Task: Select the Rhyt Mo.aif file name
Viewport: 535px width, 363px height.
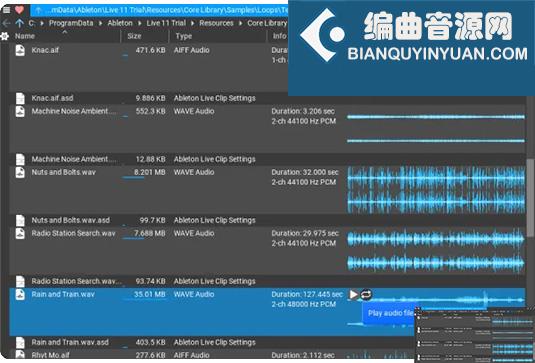Action: tap(50, 355)
